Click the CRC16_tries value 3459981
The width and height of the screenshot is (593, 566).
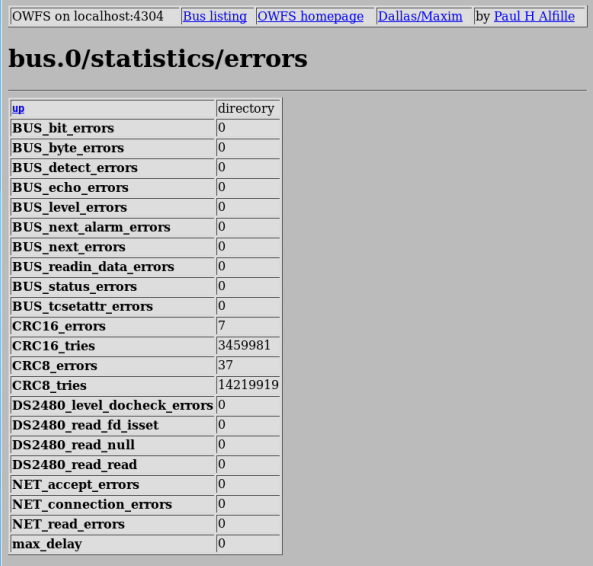click(244, 345)
